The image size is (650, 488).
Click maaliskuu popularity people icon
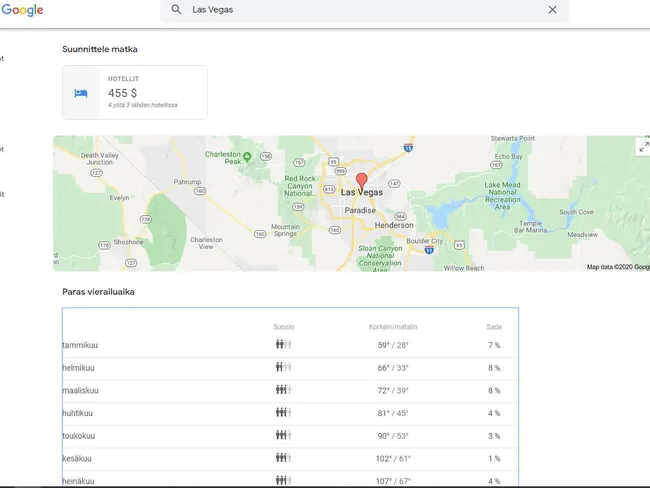pos(284,390)
